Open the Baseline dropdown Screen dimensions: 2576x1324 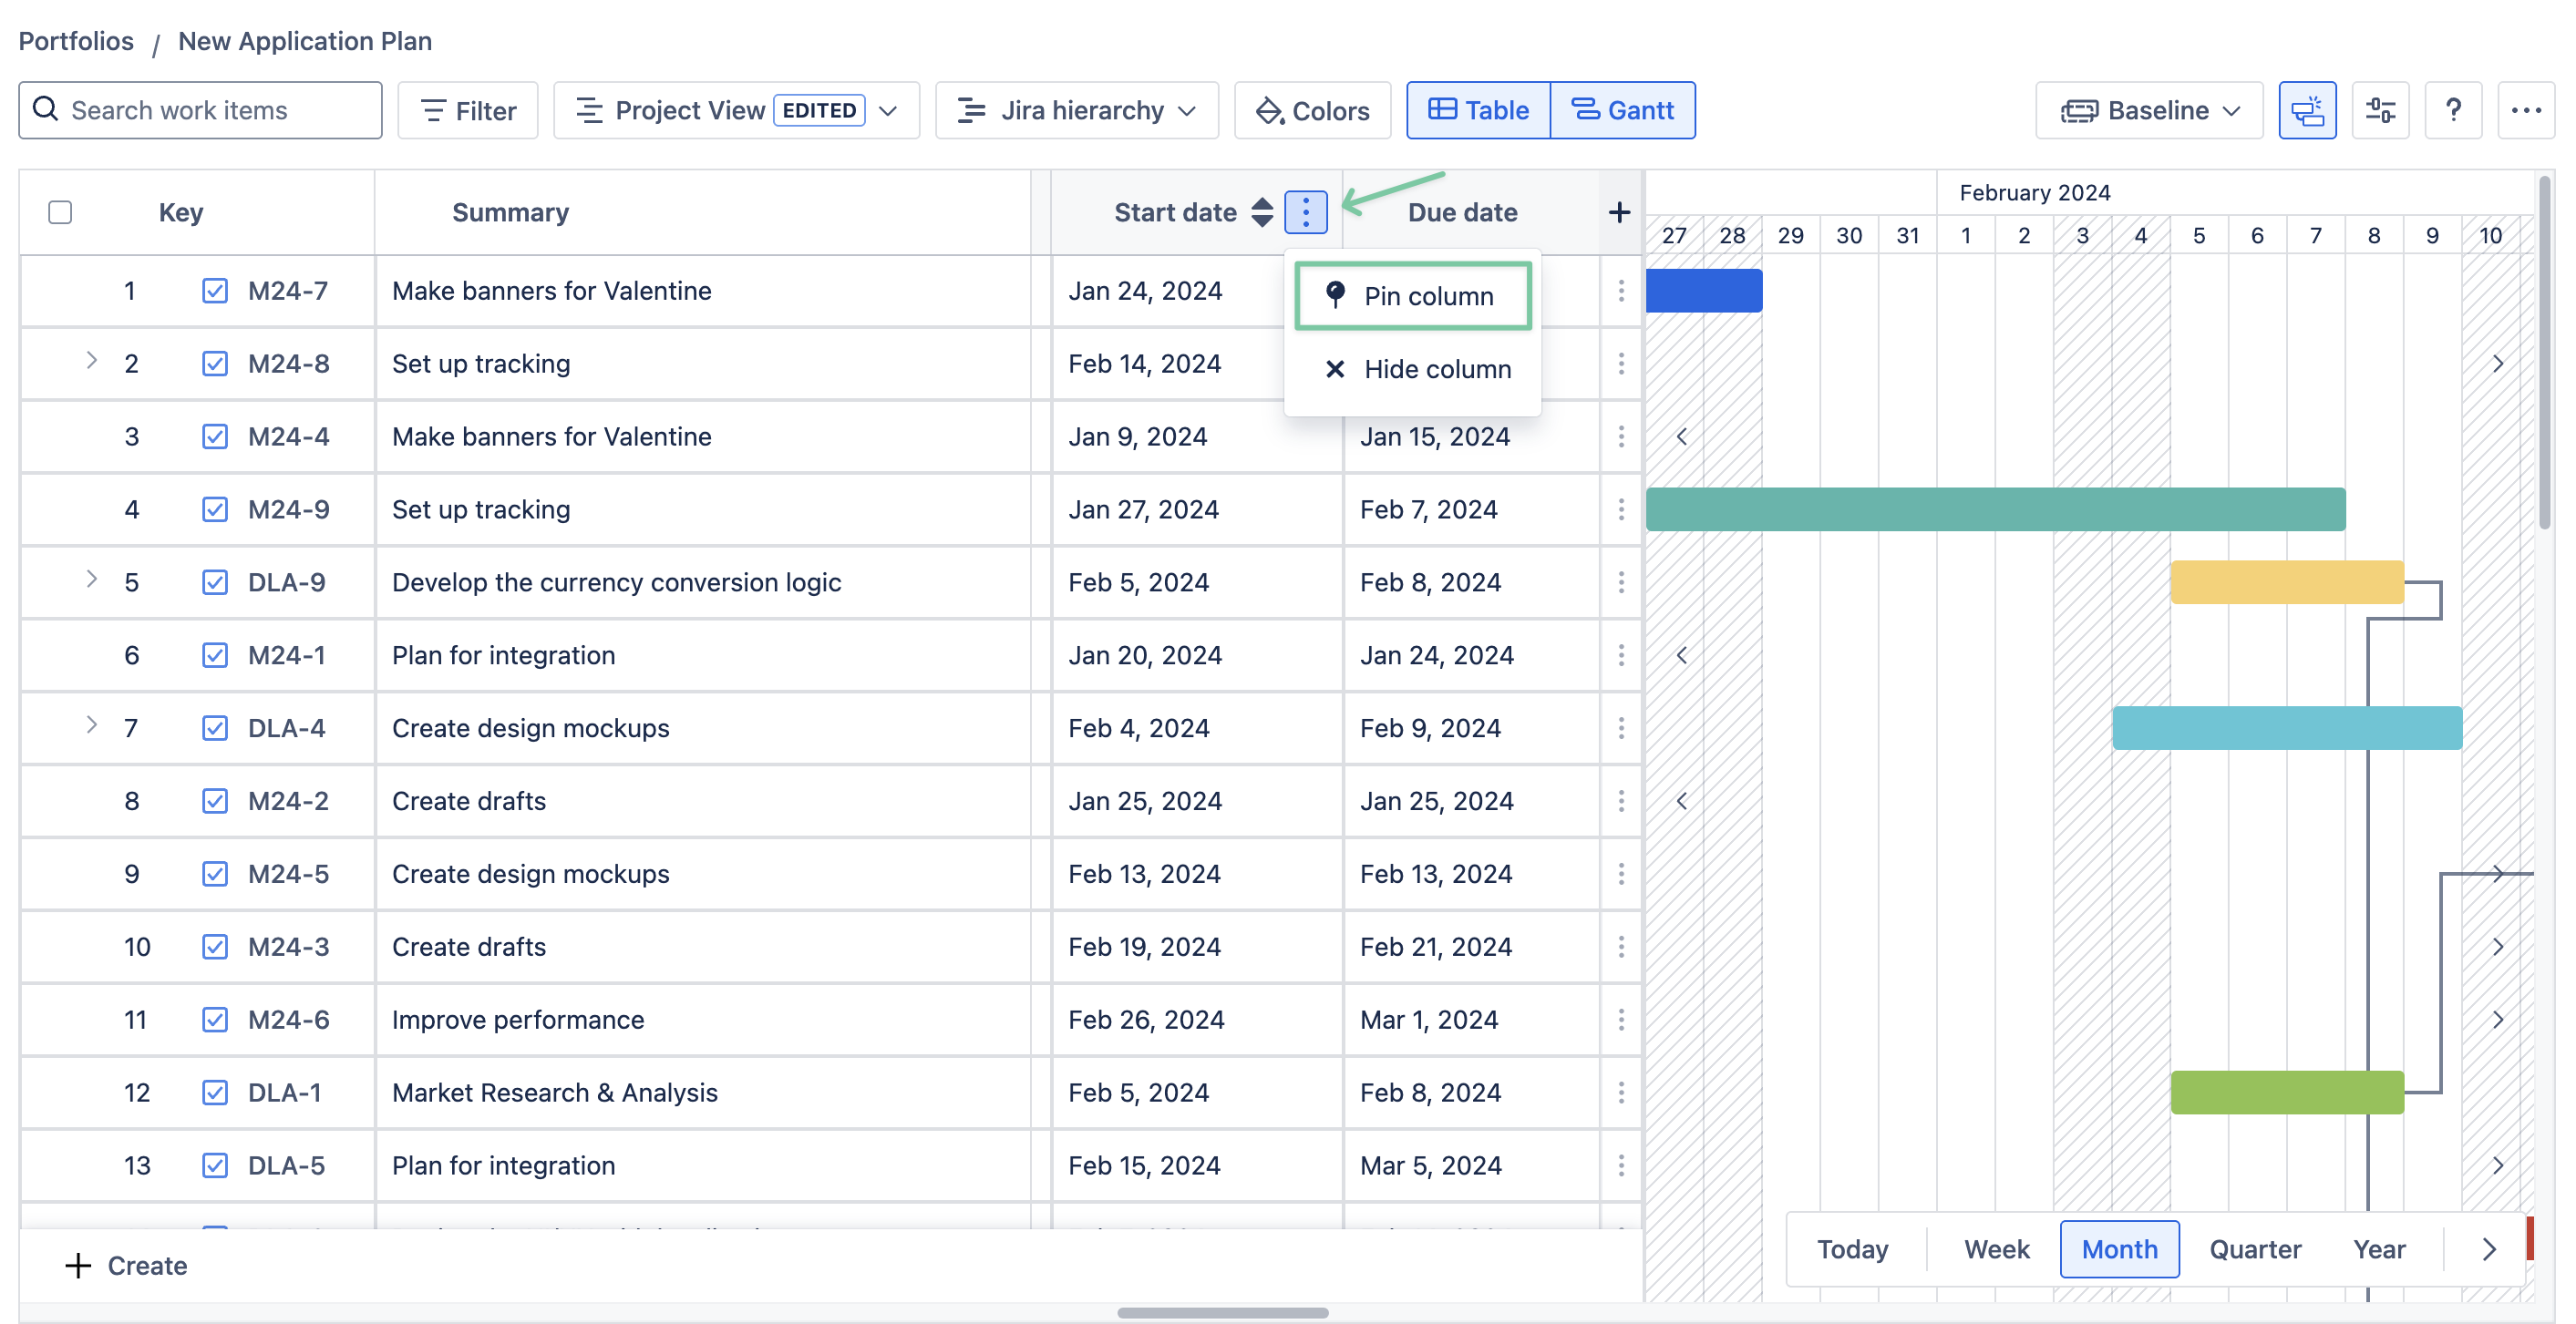click(x=2149, y=110)
